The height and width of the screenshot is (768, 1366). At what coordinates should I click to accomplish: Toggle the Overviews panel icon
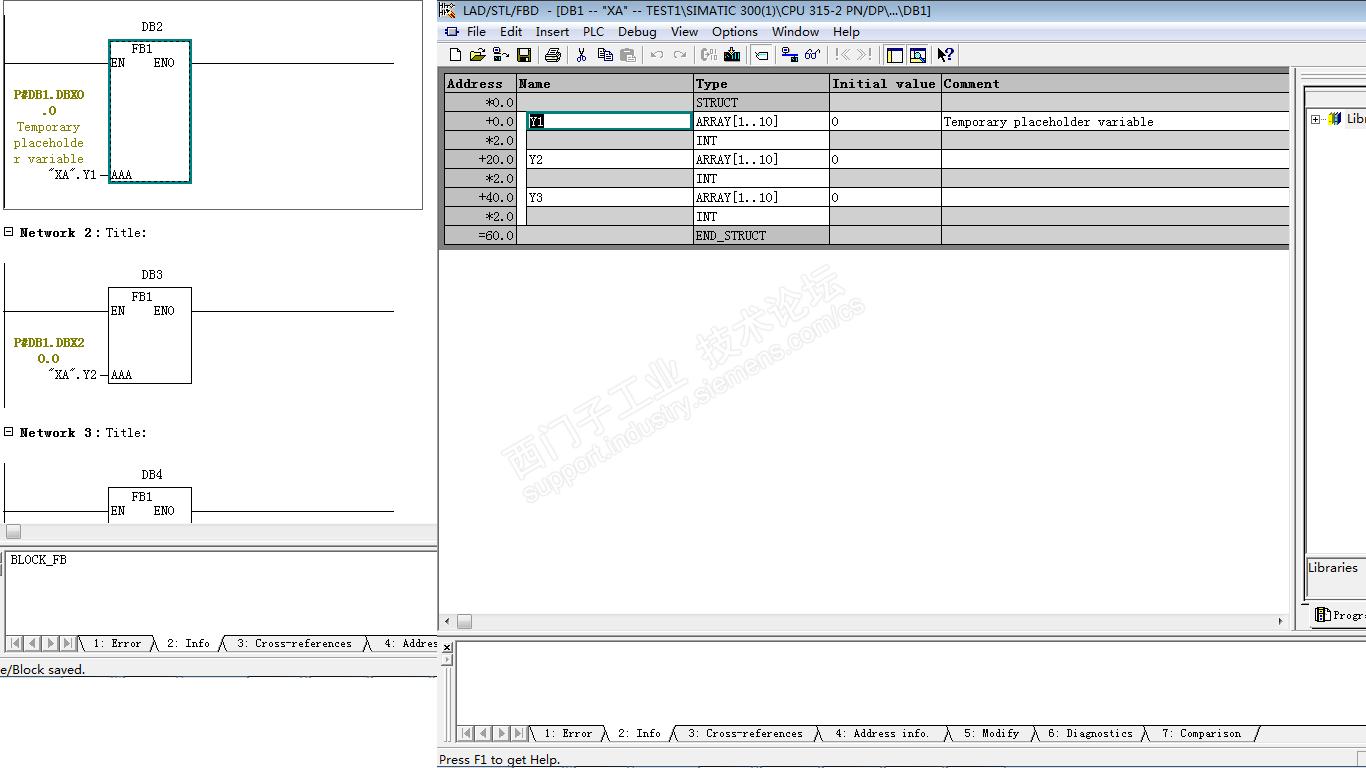coord(895,55)
